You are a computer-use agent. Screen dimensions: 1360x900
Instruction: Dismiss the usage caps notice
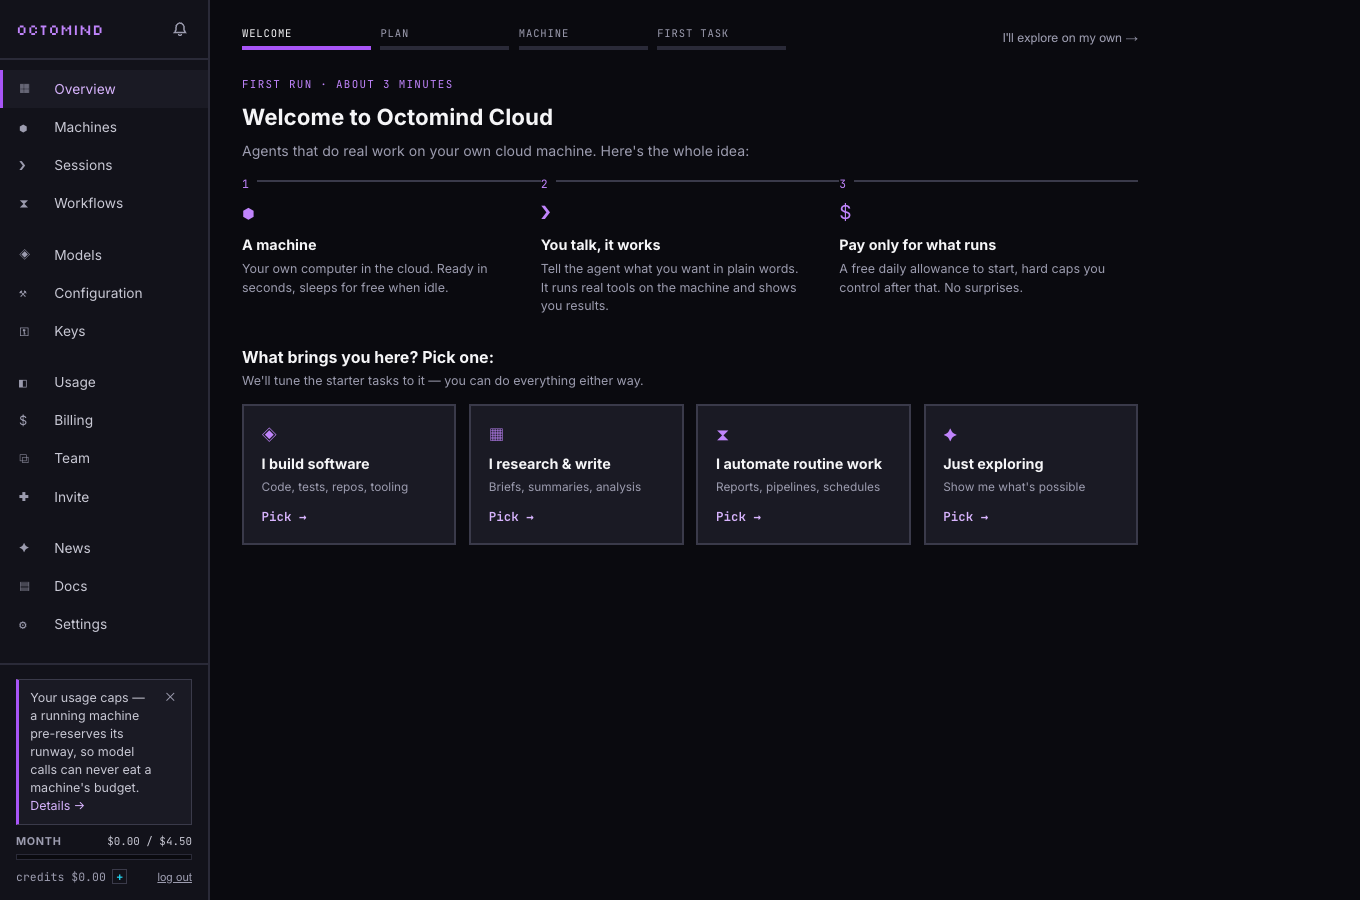click(x=170, y=697)
